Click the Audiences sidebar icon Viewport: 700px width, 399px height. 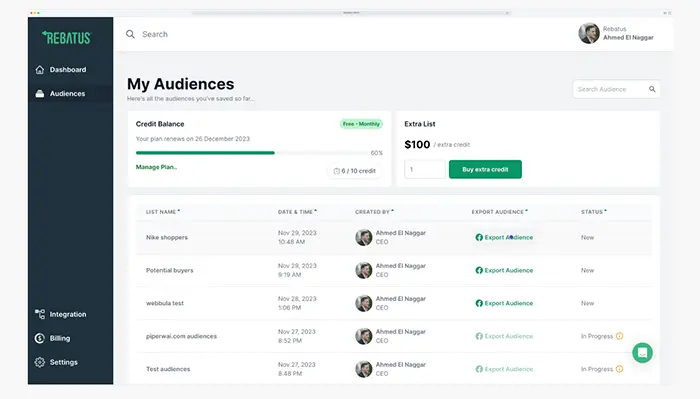point(40,94)
